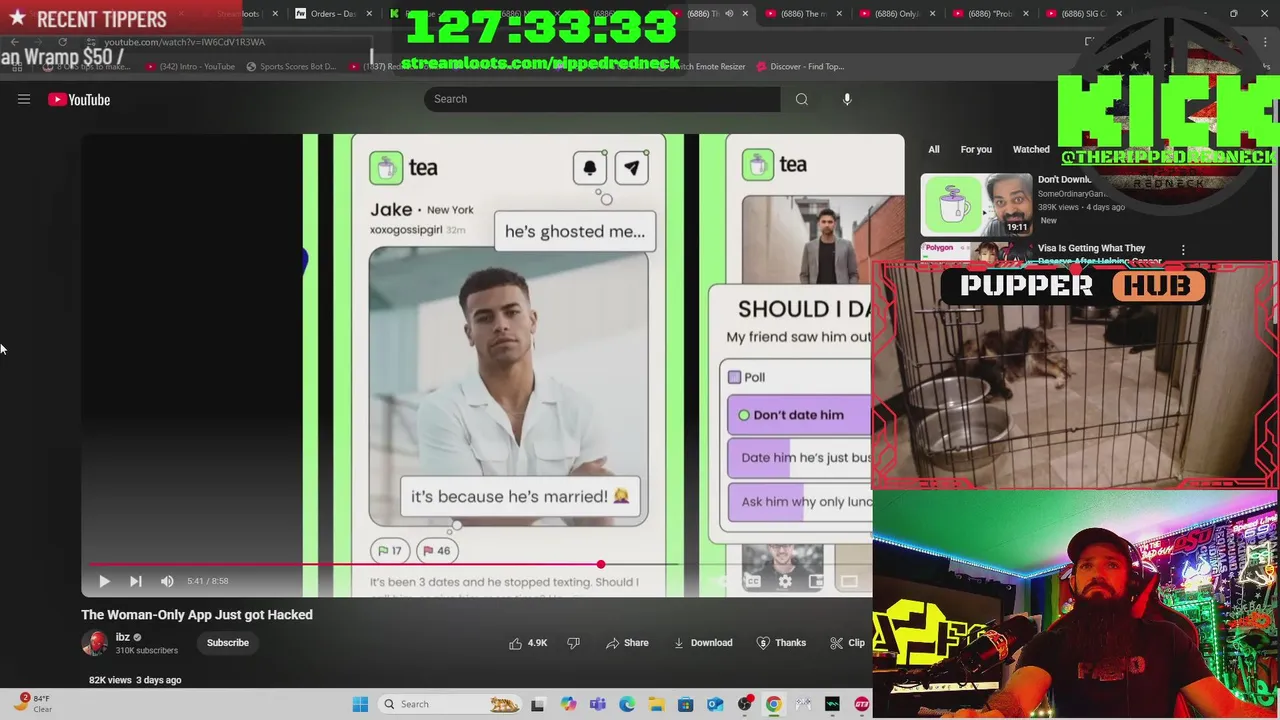Screen dimensions: 1280x720
Task: Open Microsoft Store from the taskbar
Action: (686, 704)
